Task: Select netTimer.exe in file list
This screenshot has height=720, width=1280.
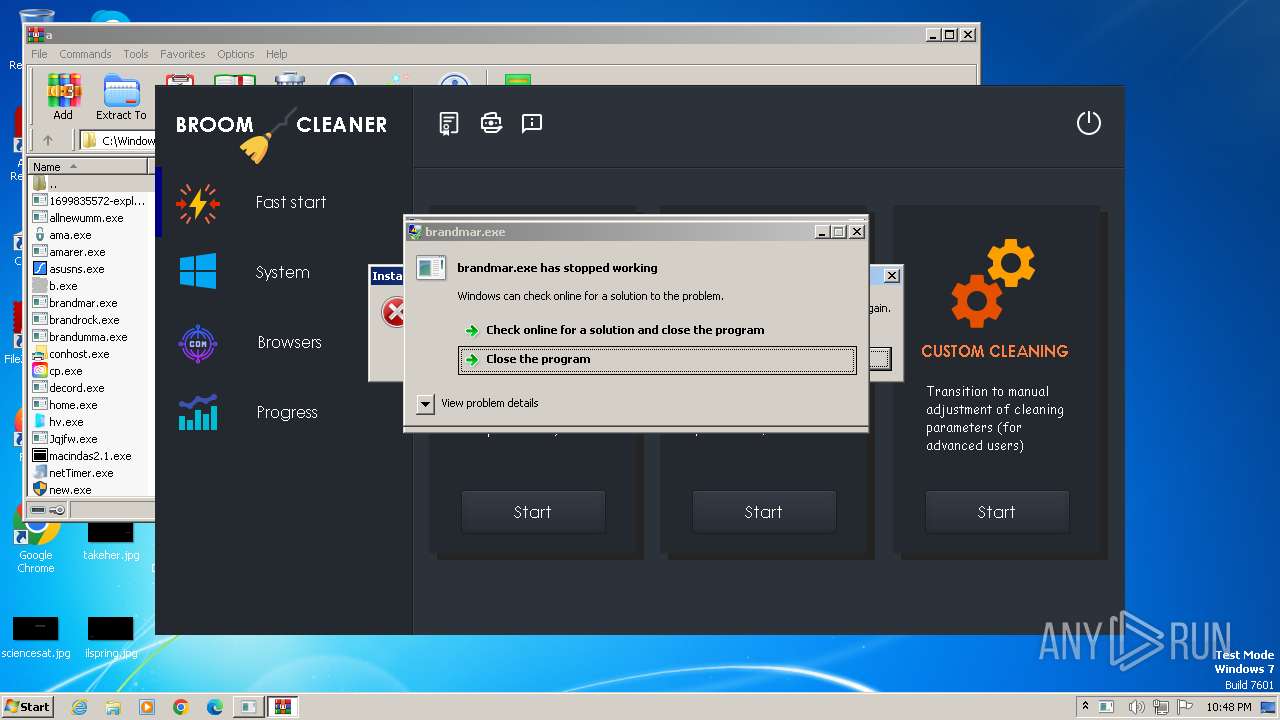Action: click(81, 473)
